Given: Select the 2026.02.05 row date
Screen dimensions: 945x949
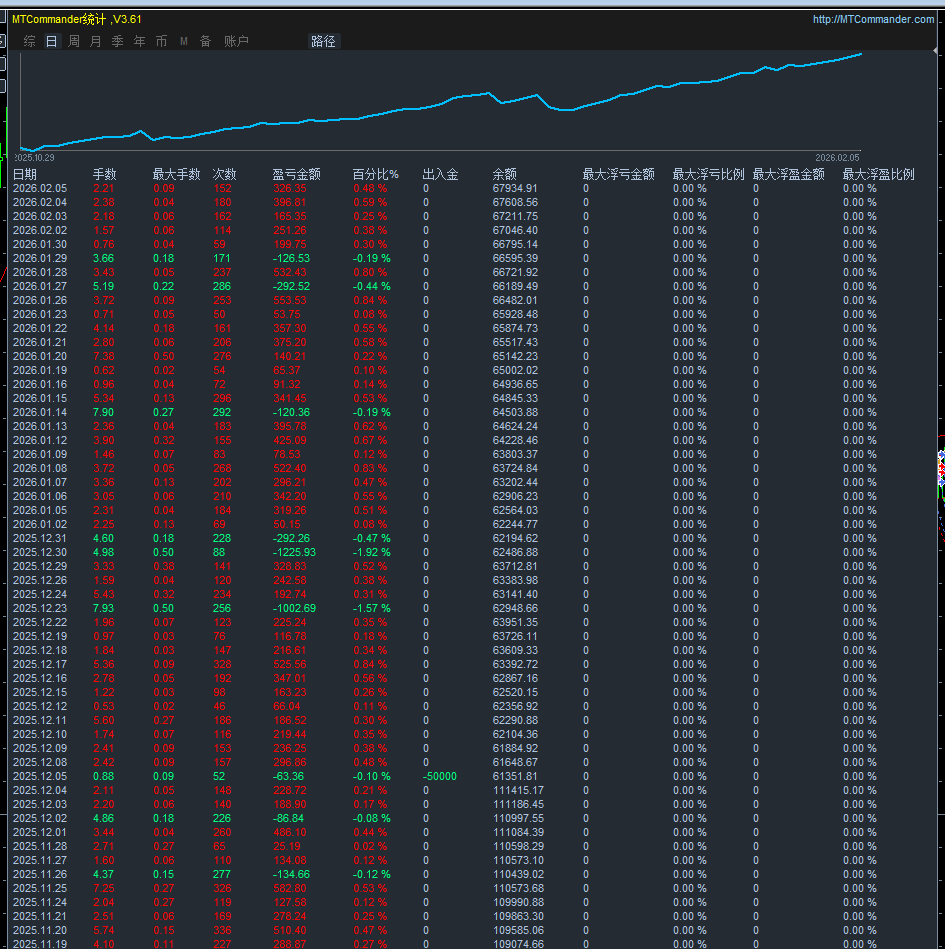Looking at the screenshot, I should (x=39, y=188).
